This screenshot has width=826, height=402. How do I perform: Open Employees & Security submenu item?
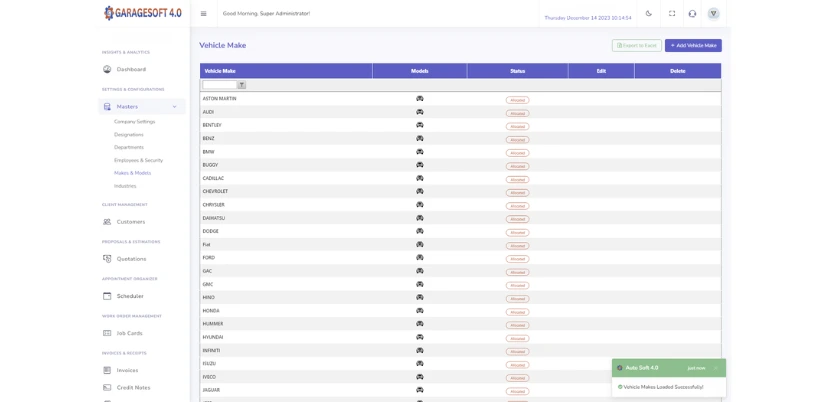[138, 160]
